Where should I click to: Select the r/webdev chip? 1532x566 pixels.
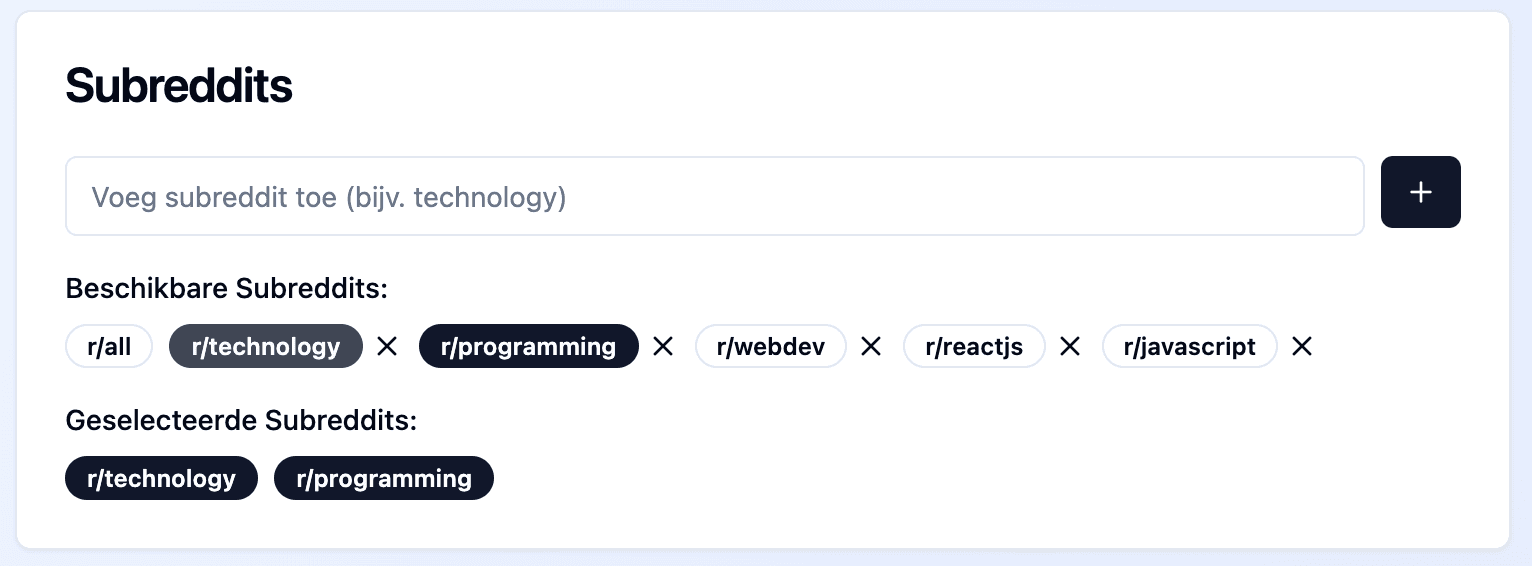pos(771,347)
